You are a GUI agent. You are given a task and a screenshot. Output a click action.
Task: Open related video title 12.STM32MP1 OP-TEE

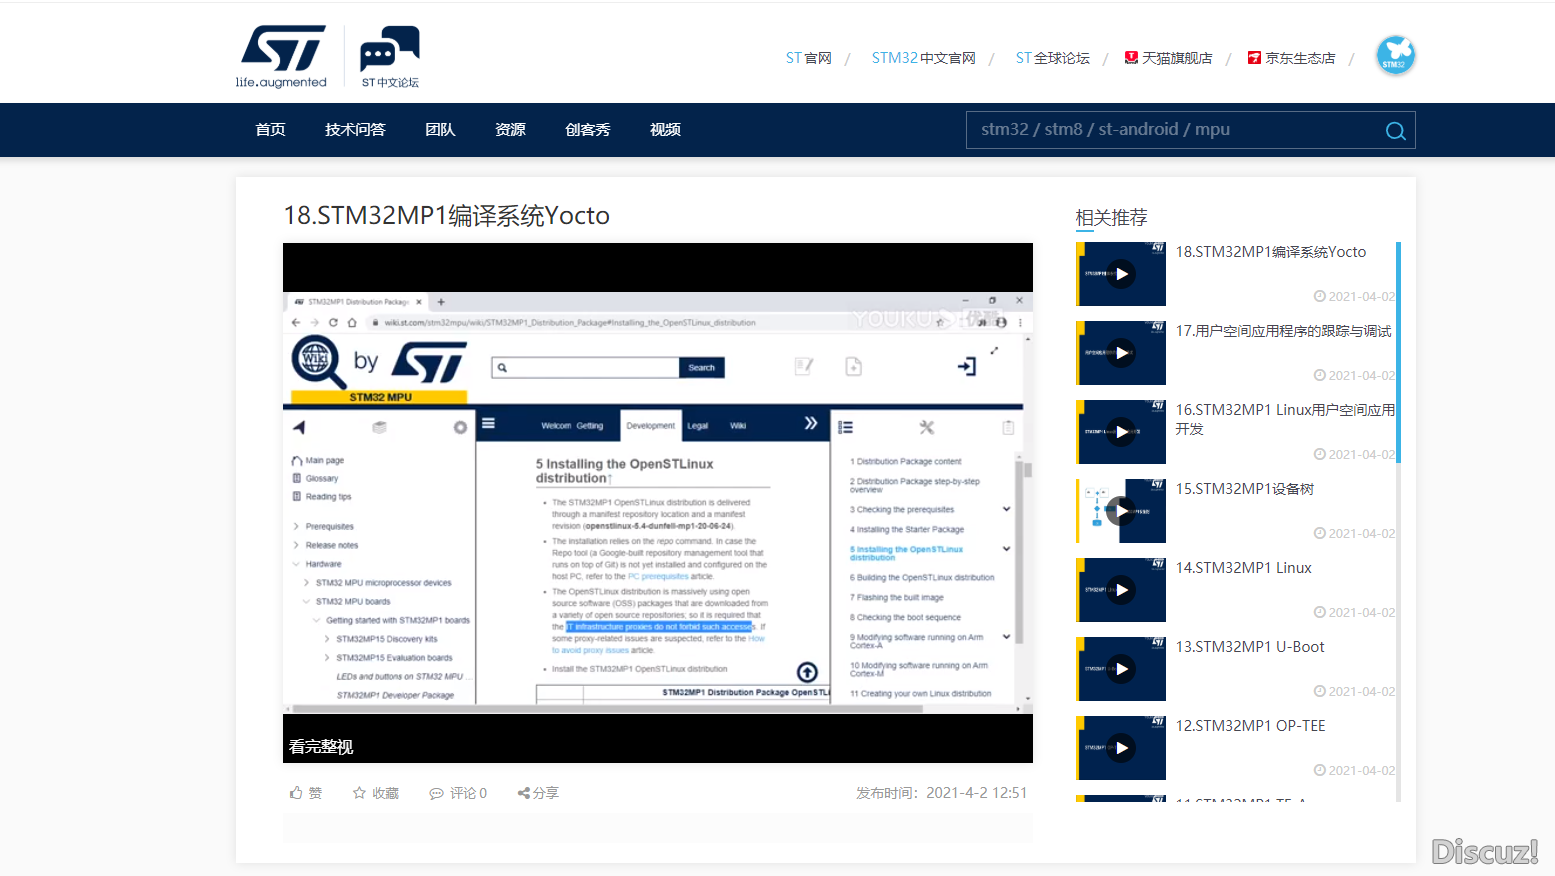click(x=1251, y=726)
